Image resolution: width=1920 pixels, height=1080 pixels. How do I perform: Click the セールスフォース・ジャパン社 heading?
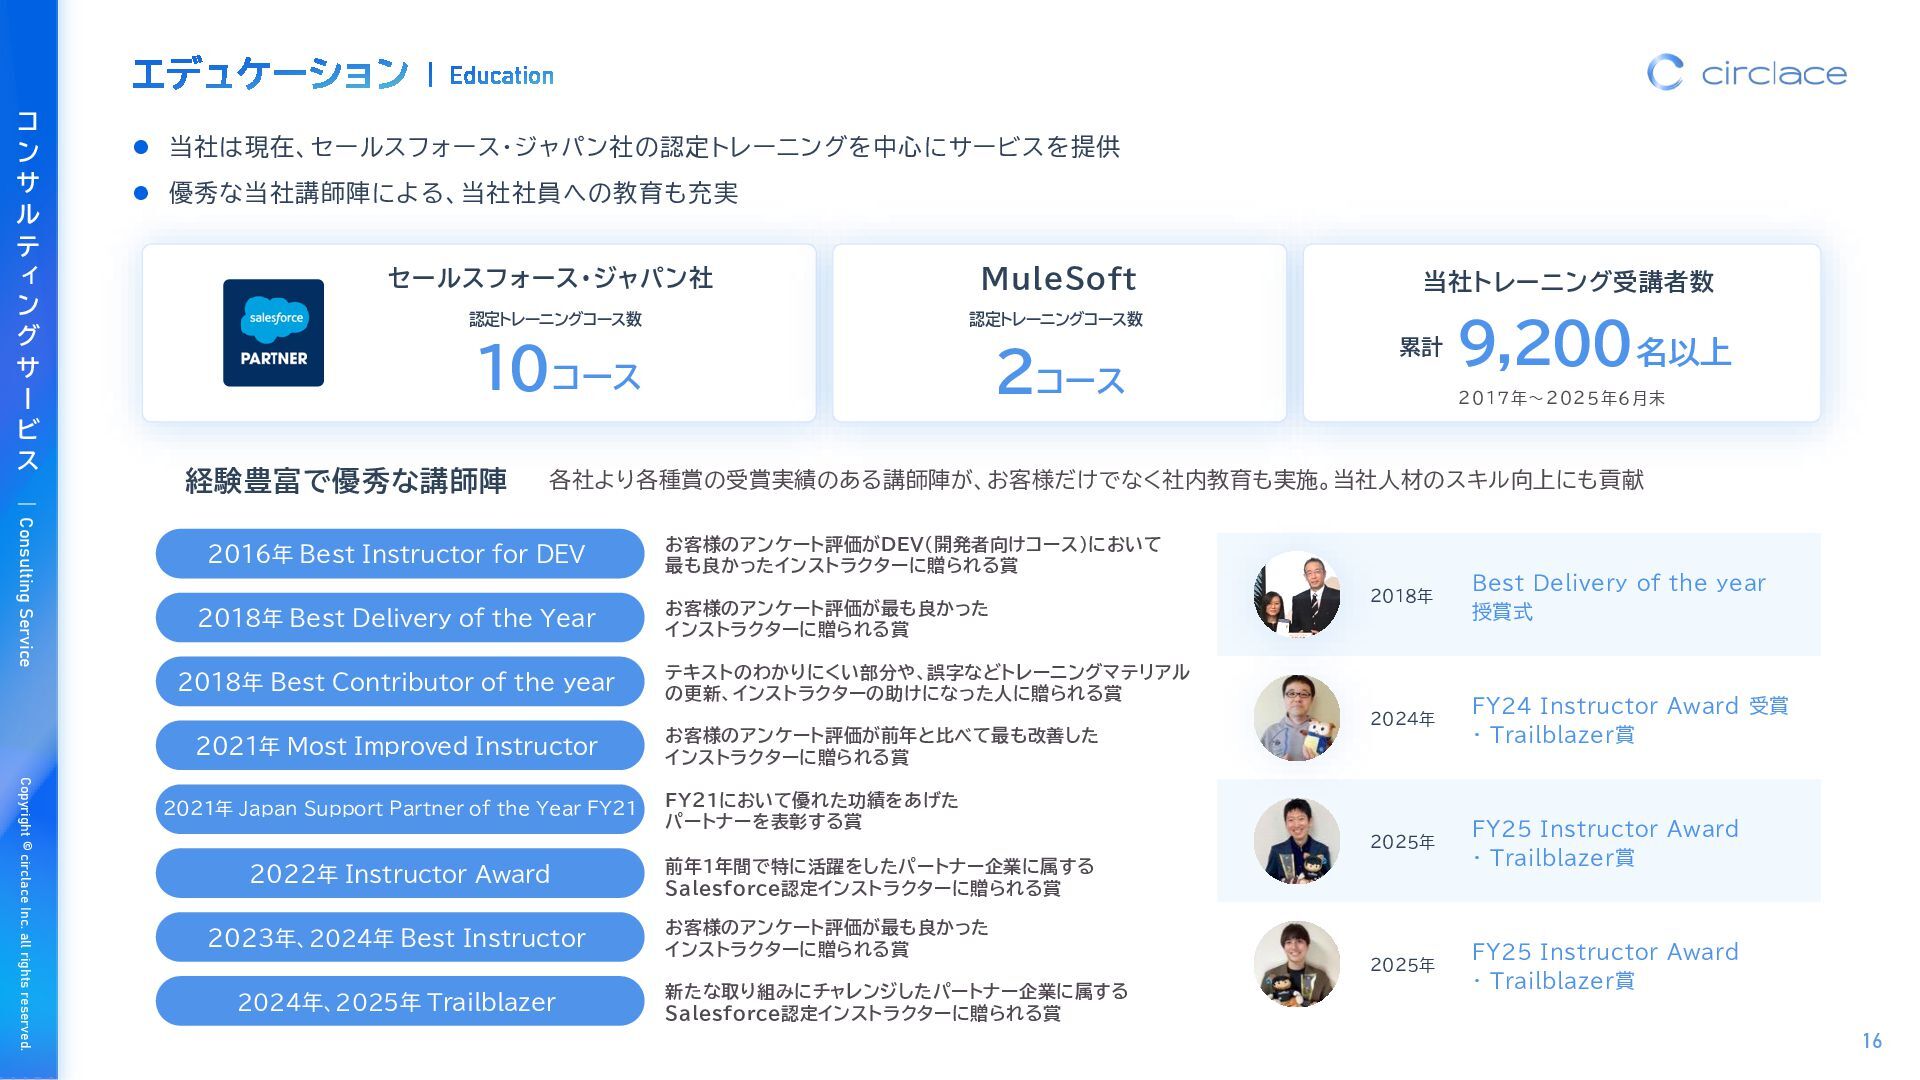(550, 278)
